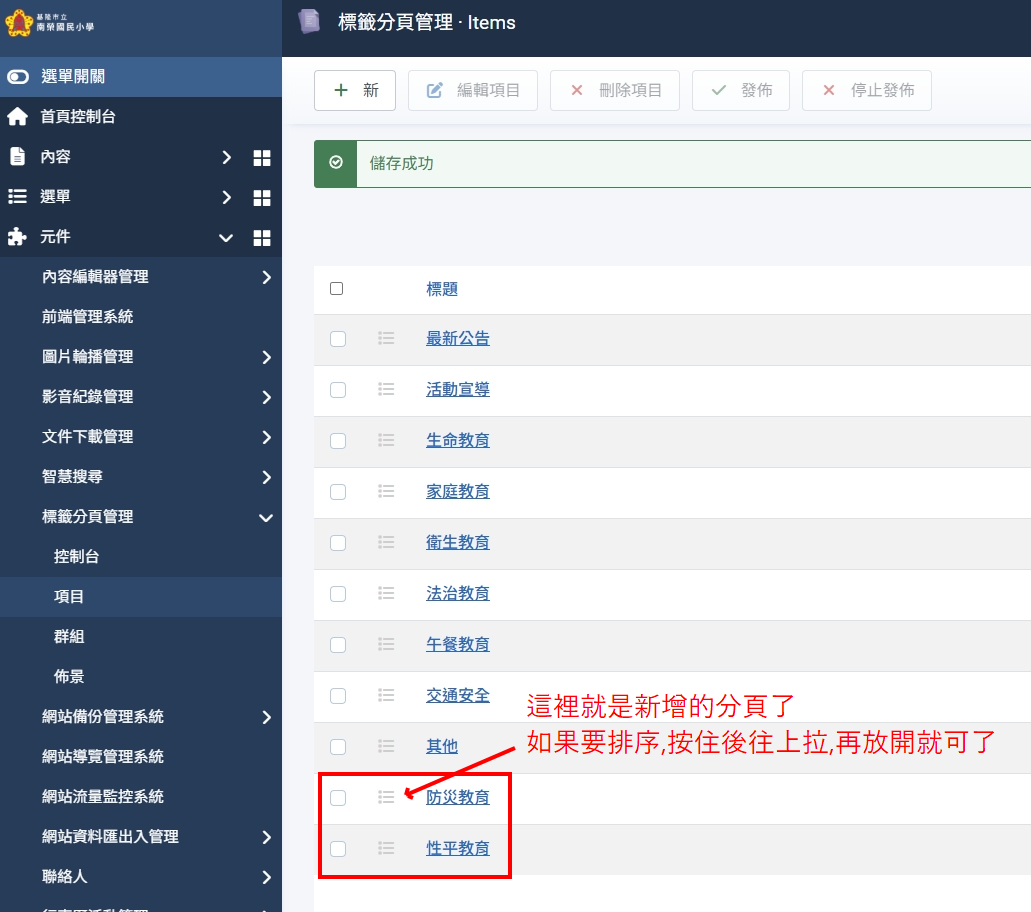Viewport: 1031px width, 912px height.
Task: Collapse the 標籤分頁管理 section
Action: click(x=266, y=518)
